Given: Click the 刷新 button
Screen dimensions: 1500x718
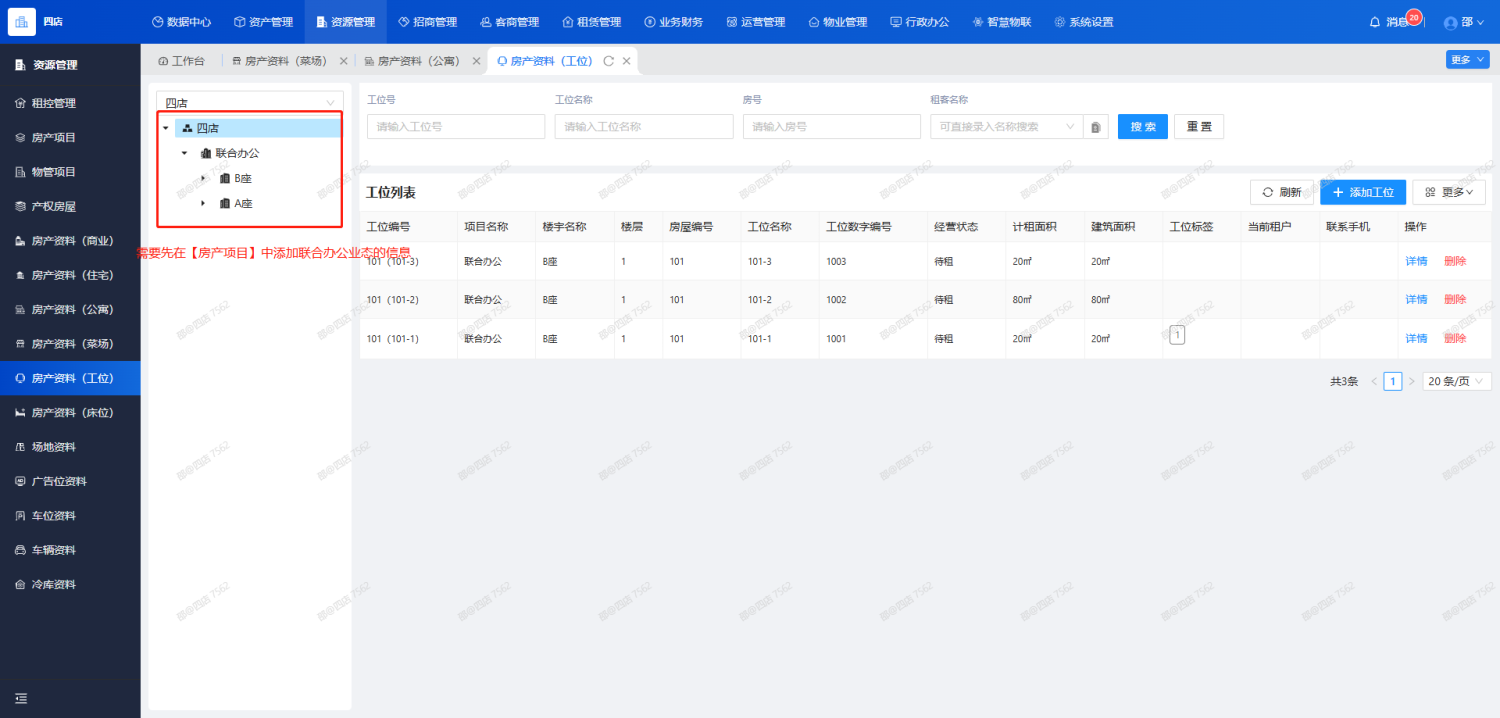Looking at the screenshot, I should [1281, 192].
